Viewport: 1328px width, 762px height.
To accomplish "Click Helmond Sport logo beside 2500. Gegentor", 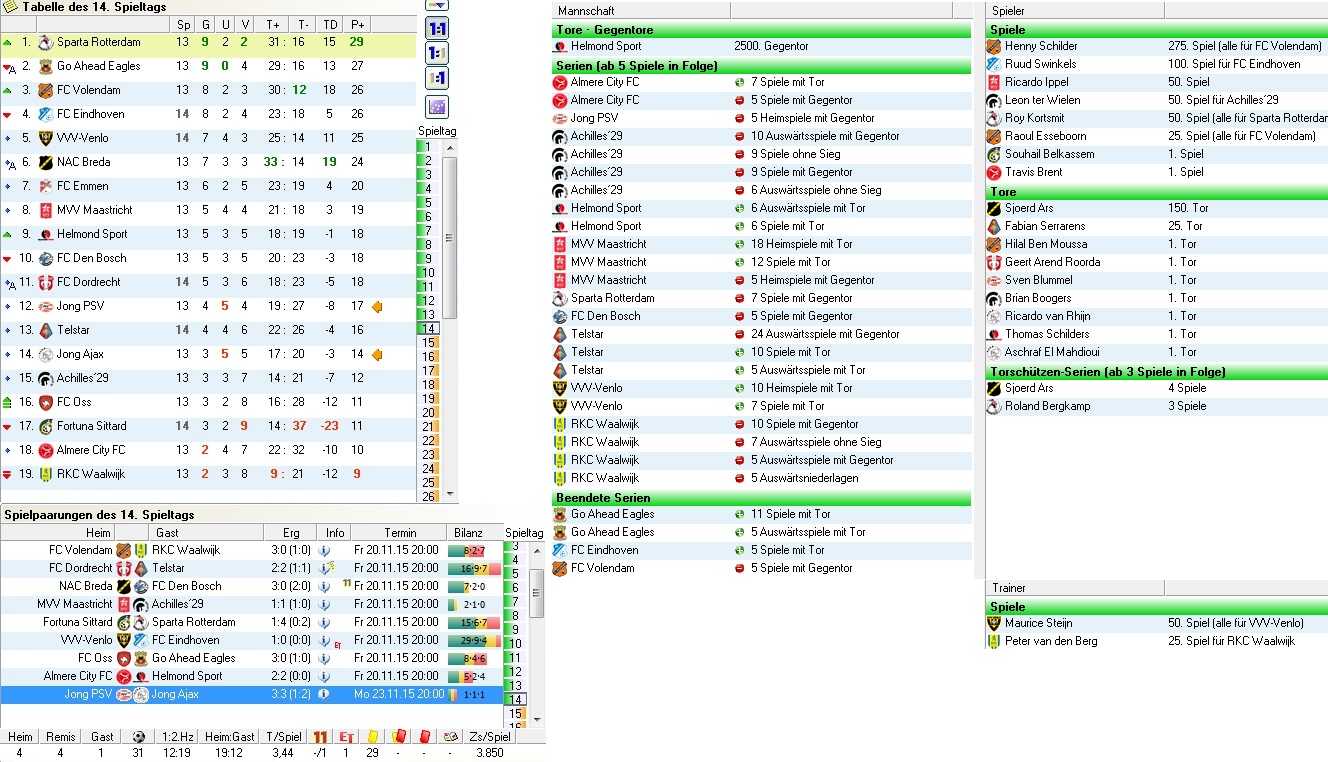I will click(x=560, y=46).
